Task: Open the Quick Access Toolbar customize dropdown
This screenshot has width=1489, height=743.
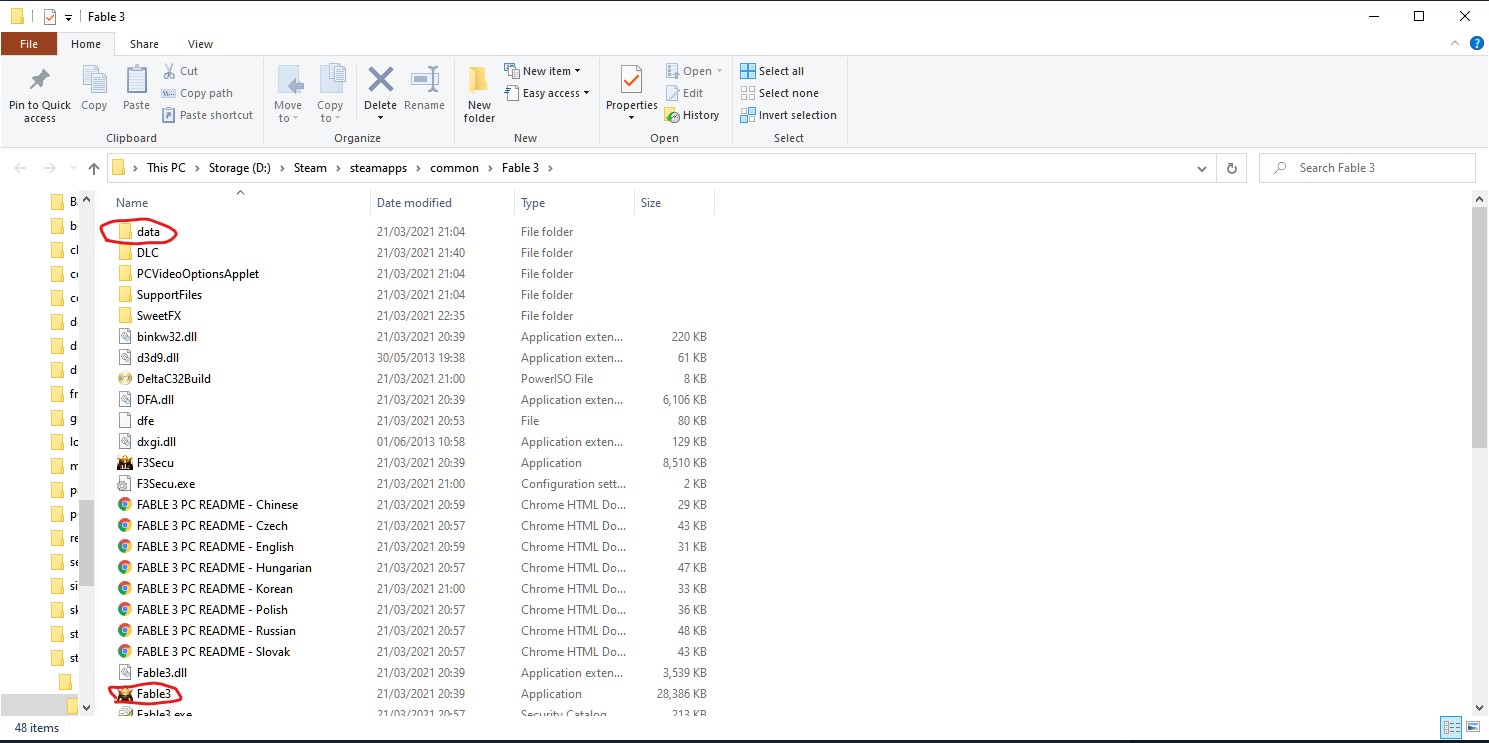Action: pos(68,17)
